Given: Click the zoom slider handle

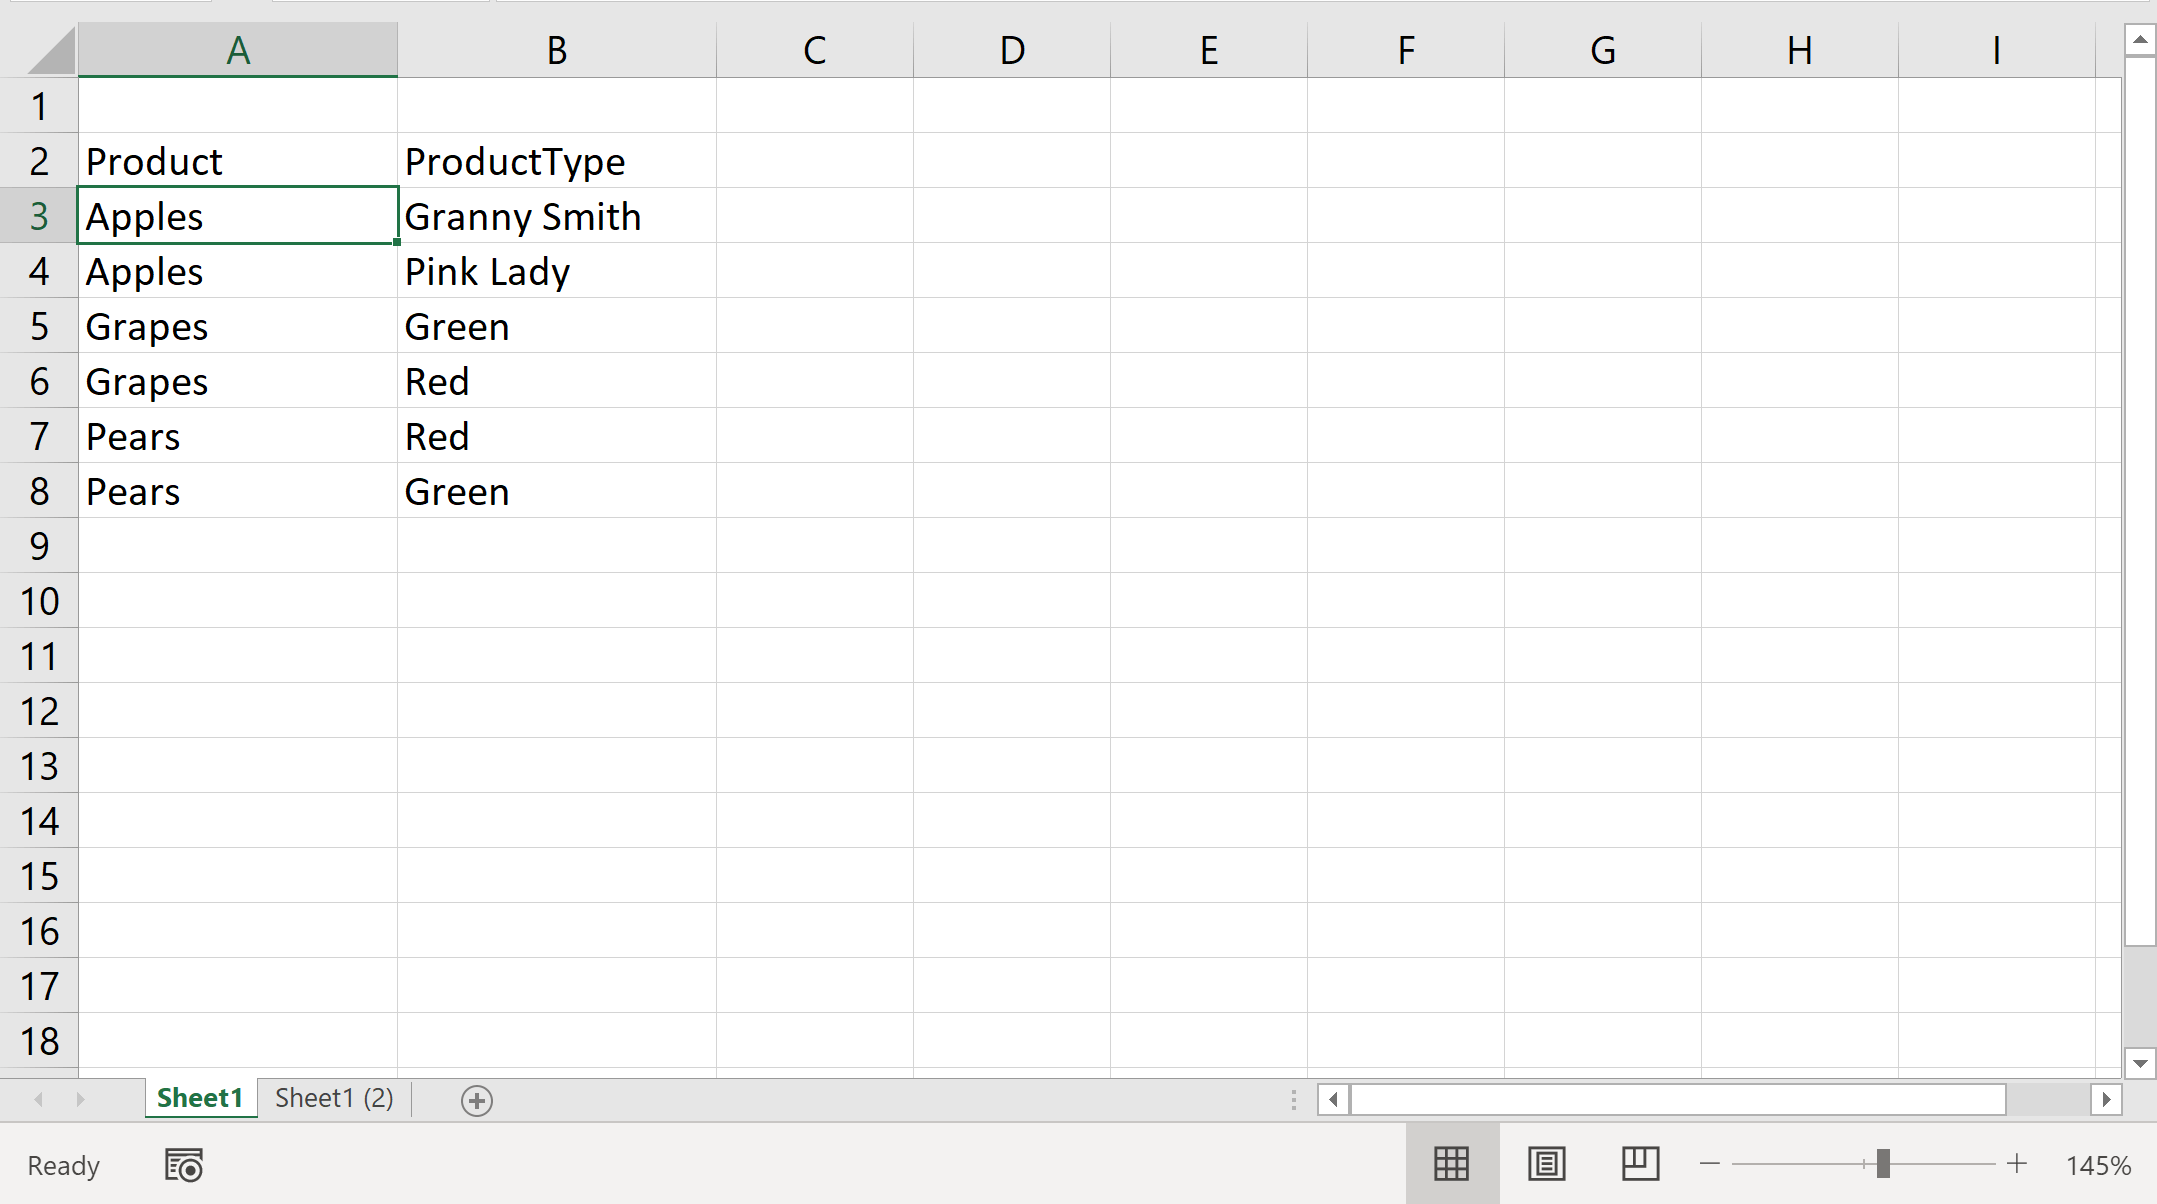Looking at the screenshot, I should pyautogui.click(x=1883, y=1164).
